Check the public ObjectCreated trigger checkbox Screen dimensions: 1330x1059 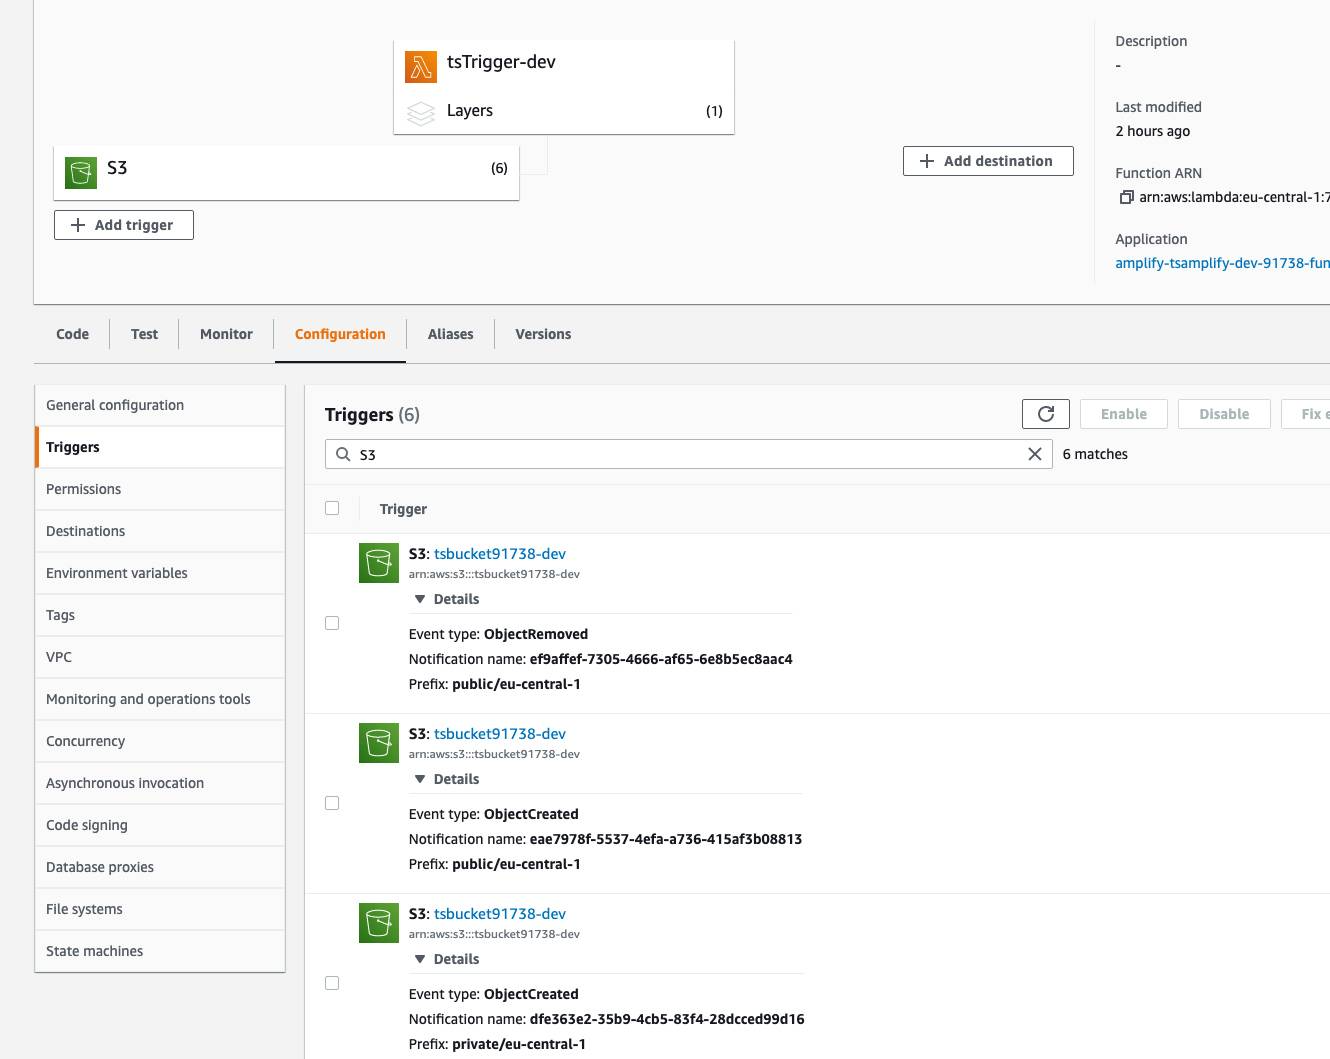[332, 803]
